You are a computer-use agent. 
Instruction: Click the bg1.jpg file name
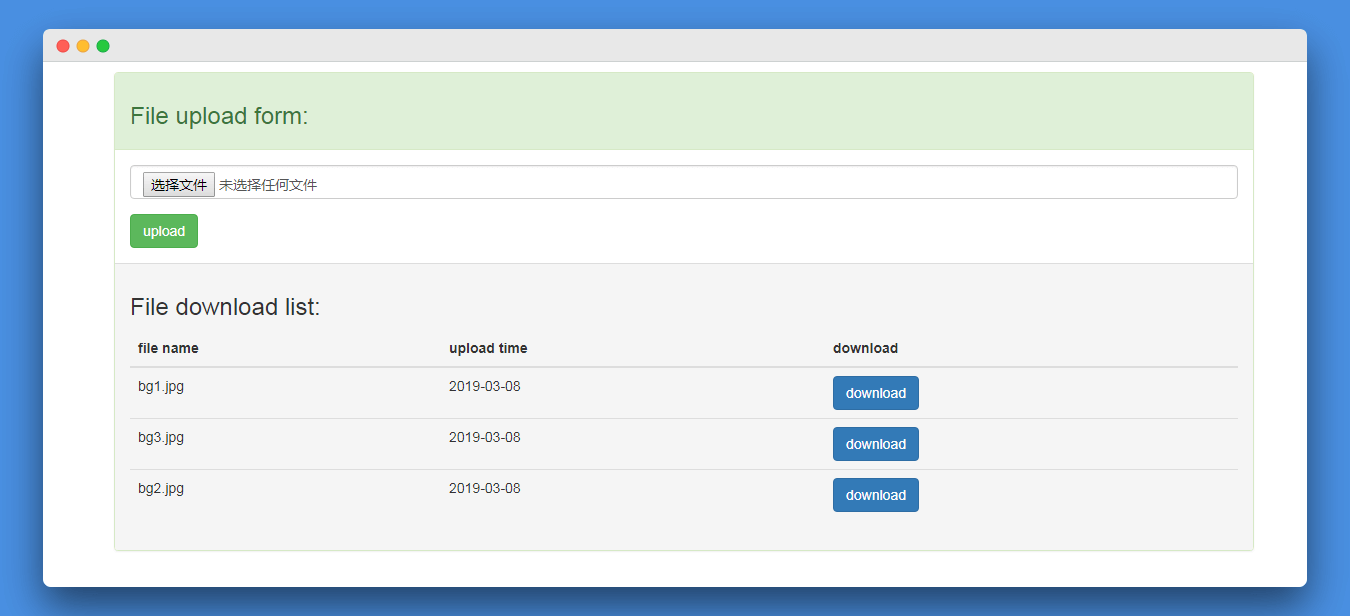click(161, 387)
